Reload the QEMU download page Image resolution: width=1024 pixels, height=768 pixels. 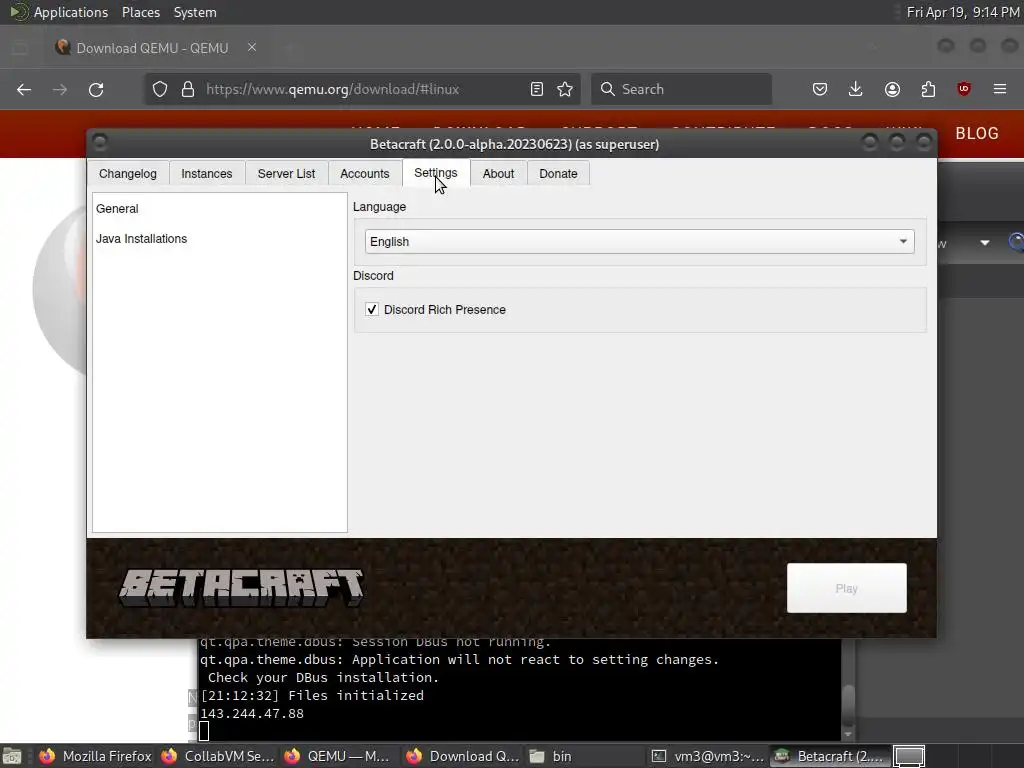coord(96,89)
